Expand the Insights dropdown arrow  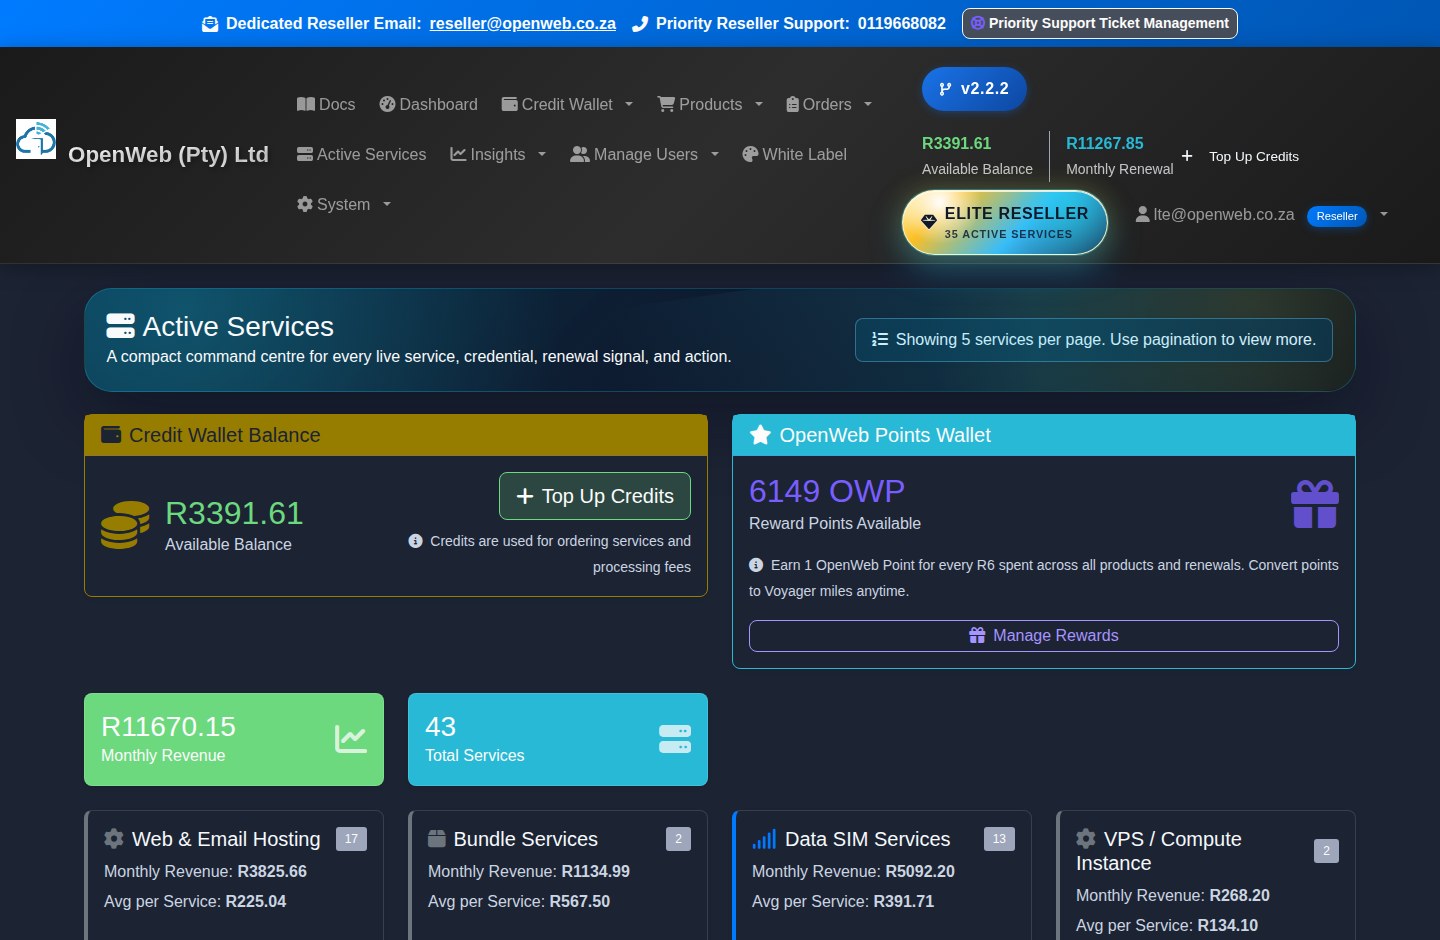pos(542,154)
